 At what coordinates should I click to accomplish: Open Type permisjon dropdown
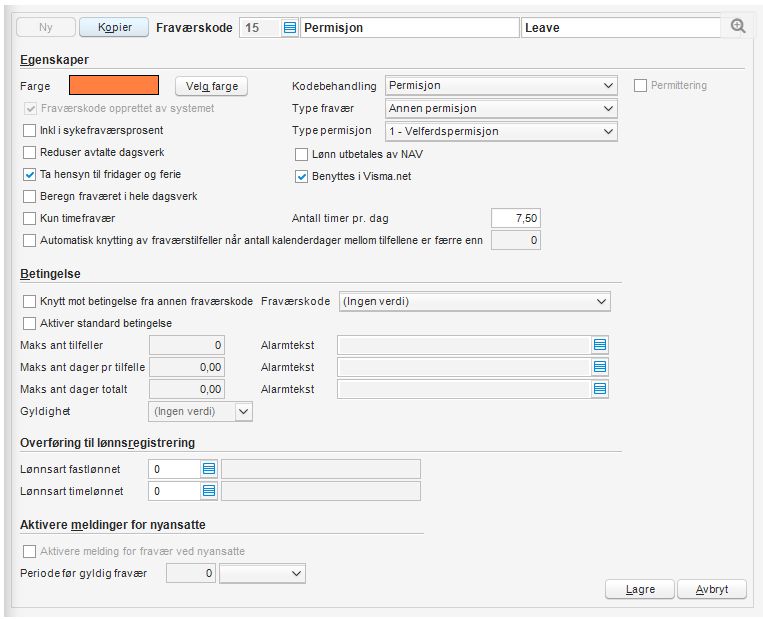point(501,131)
